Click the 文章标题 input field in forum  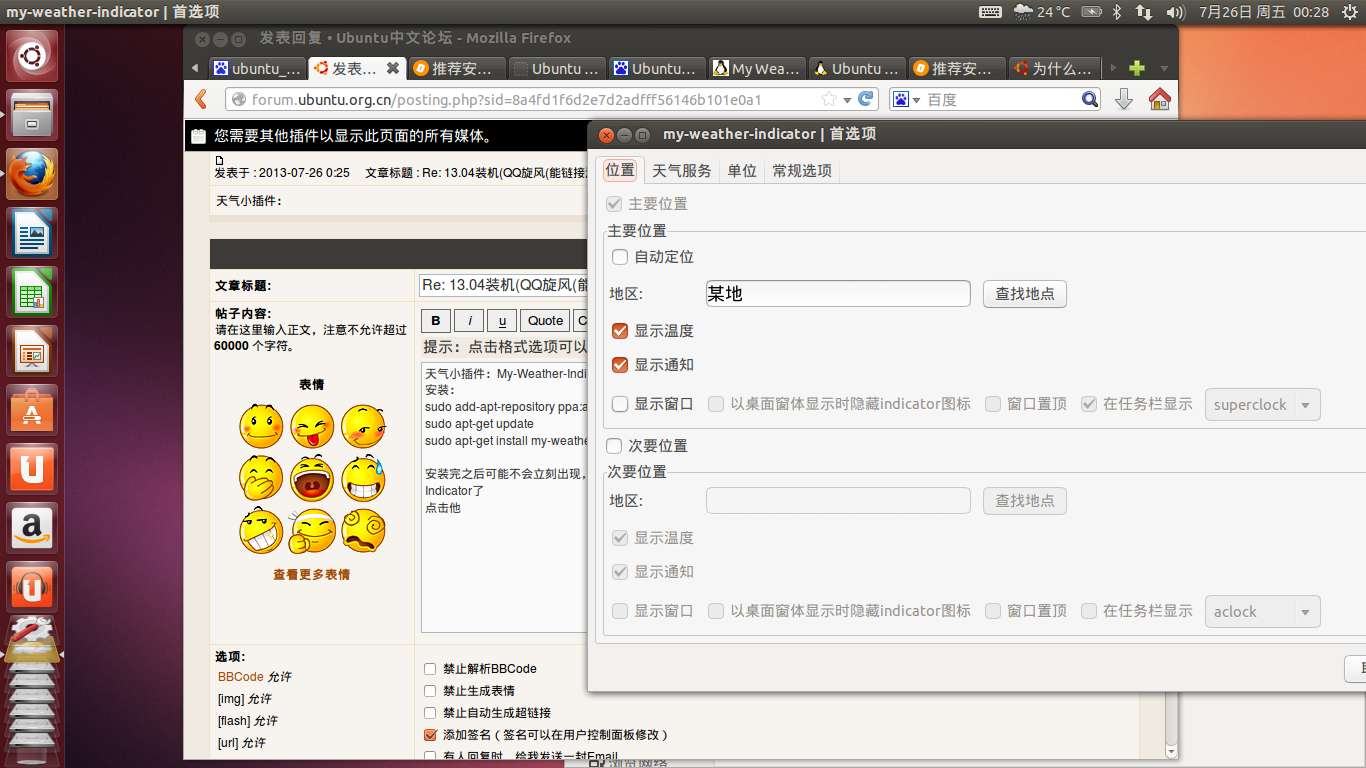click(x=503, y=285)
